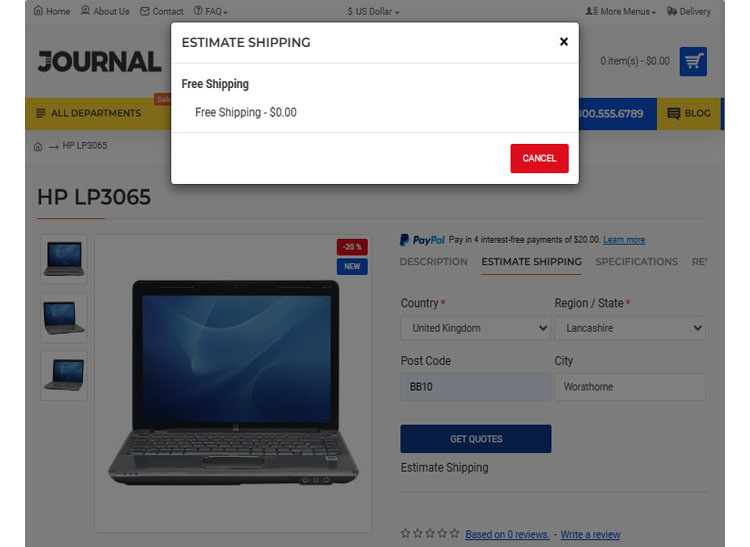Click the Delivery truck link

click(689, 11)
